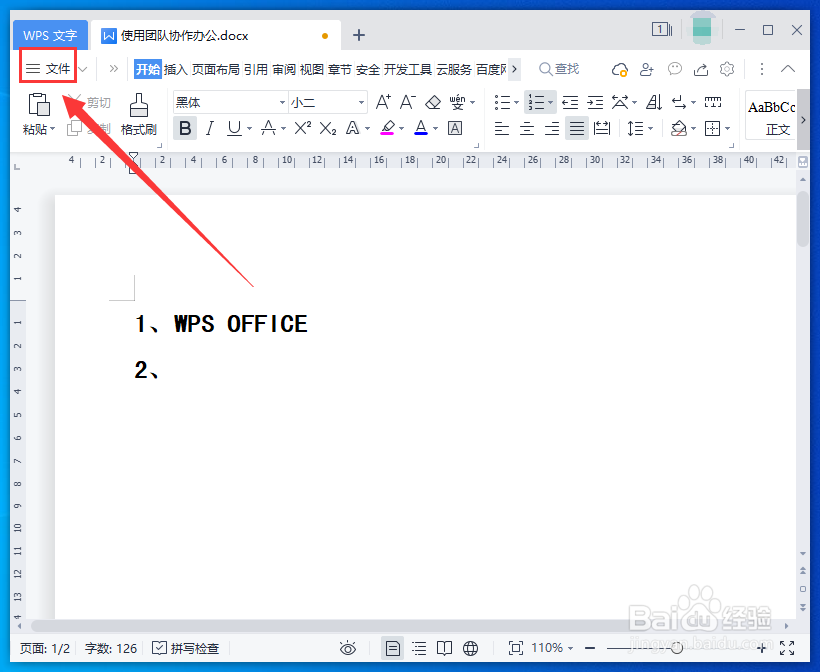Open settings gear icon in tab bar

click(727, 69)
